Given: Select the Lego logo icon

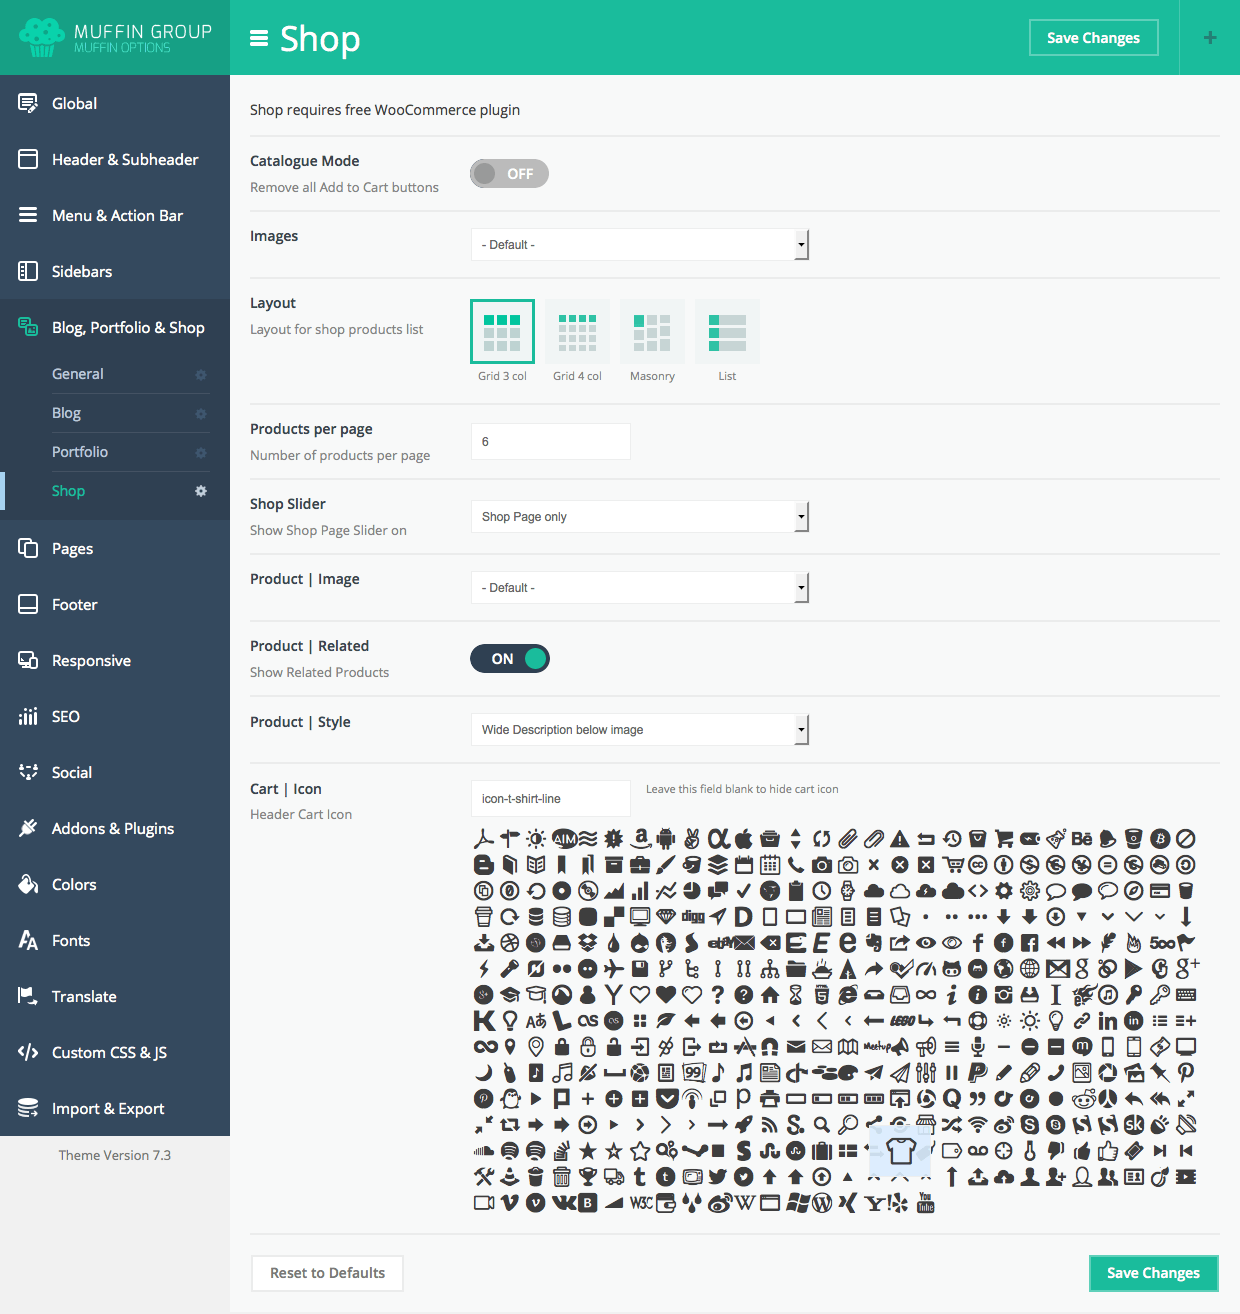Looking at the screenshot, I should coord(901,1021).
